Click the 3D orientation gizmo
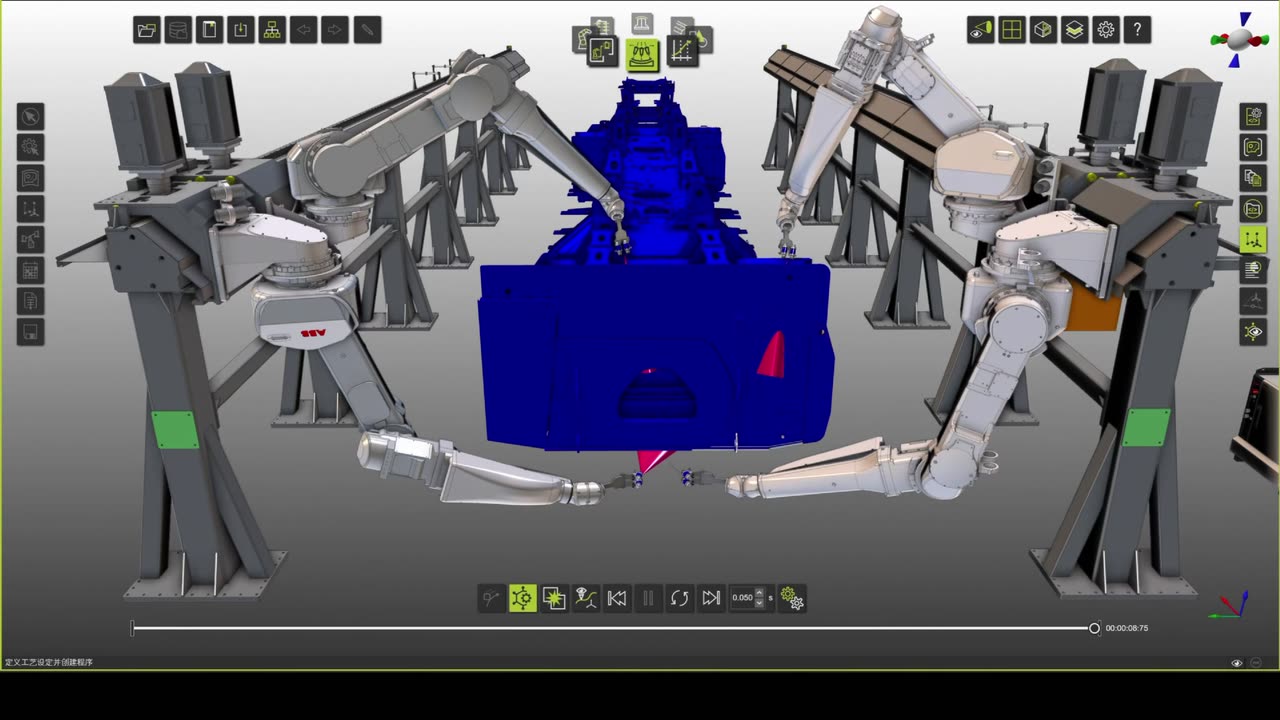1280x720 pixels. 1240,40
